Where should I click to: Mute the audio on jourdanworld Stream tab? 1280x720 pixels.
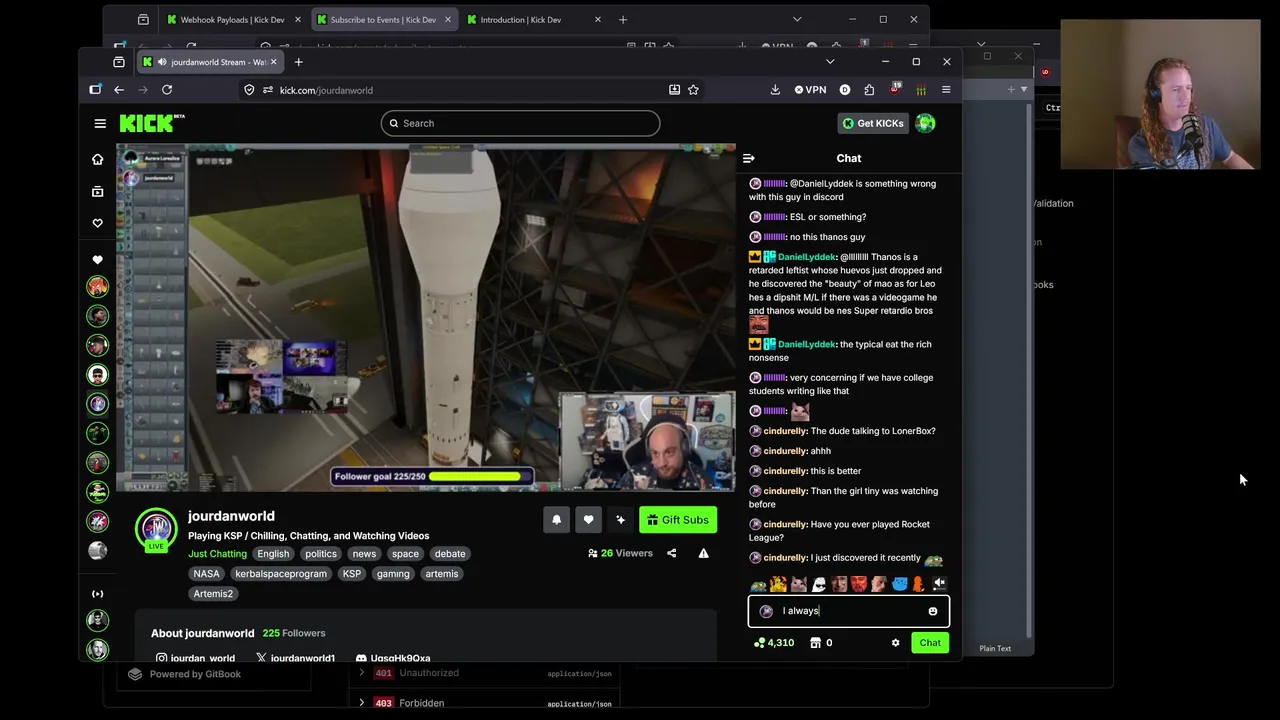[x=162, y=62]
